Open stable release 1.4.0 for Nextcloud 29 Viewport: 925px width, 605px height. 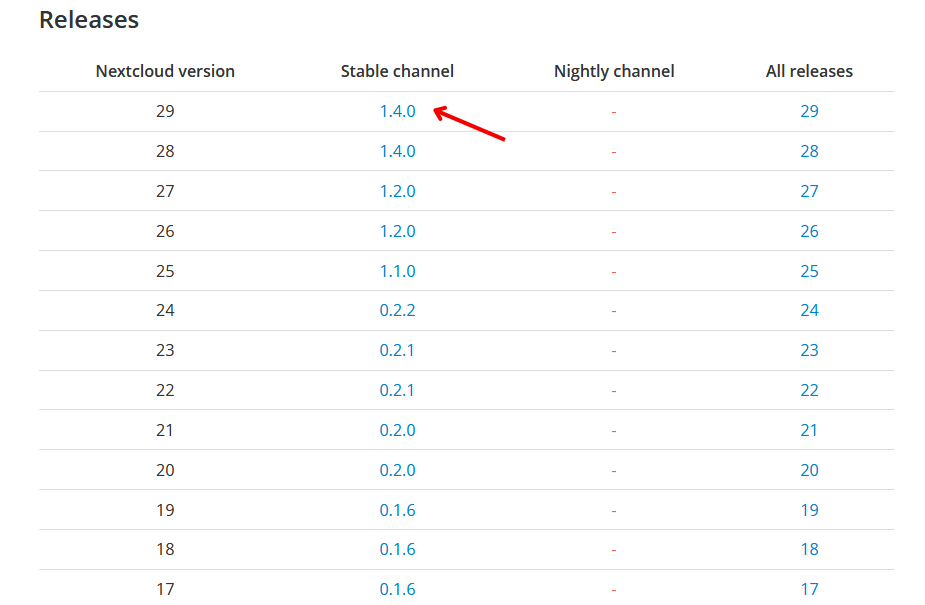[397, 111]
